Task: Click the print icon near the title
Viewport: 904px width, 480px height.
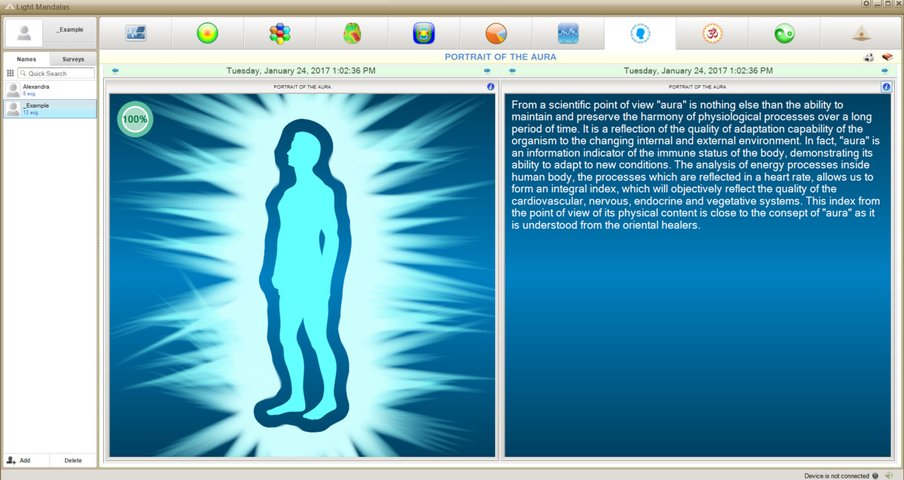Action: coord(869,58)
